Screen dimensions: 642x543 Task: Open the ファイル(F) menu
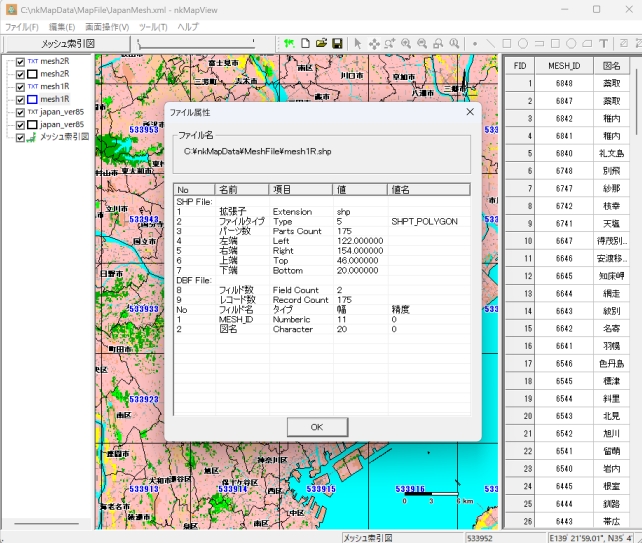point(22,26)
